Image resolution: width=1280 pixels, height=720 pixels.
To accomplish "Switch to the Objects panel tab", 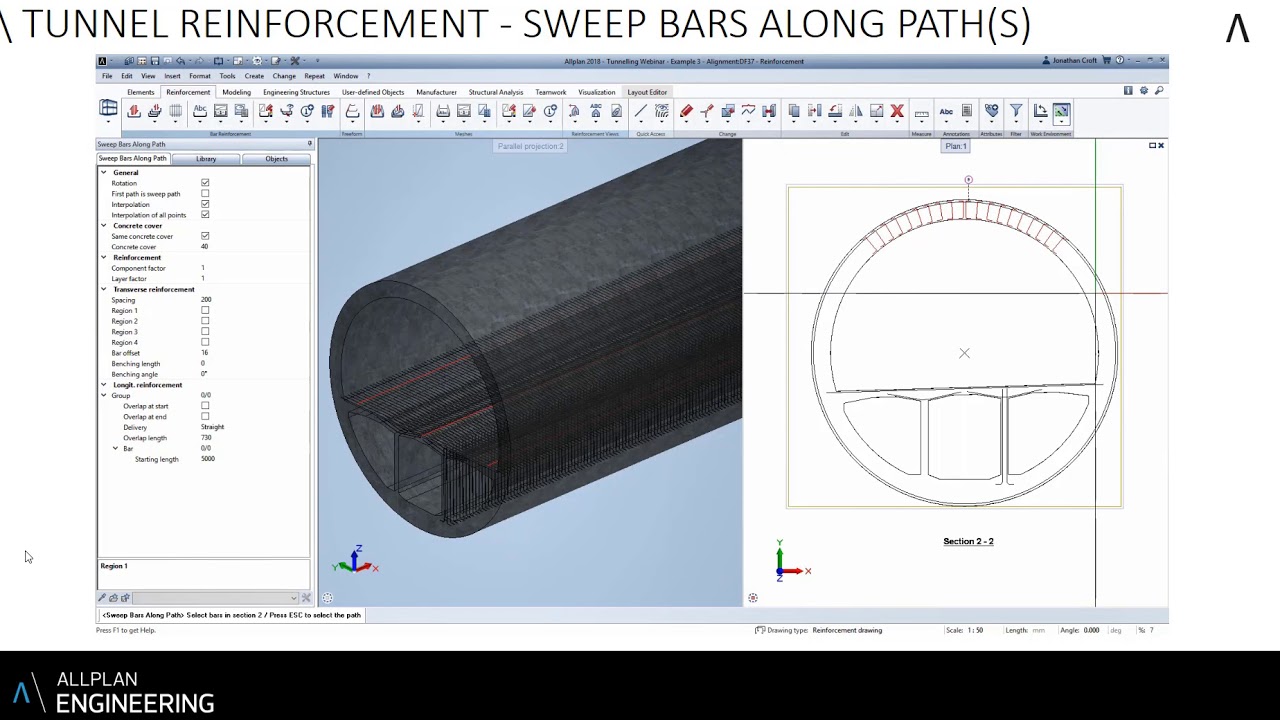I will tap(276, 159).
